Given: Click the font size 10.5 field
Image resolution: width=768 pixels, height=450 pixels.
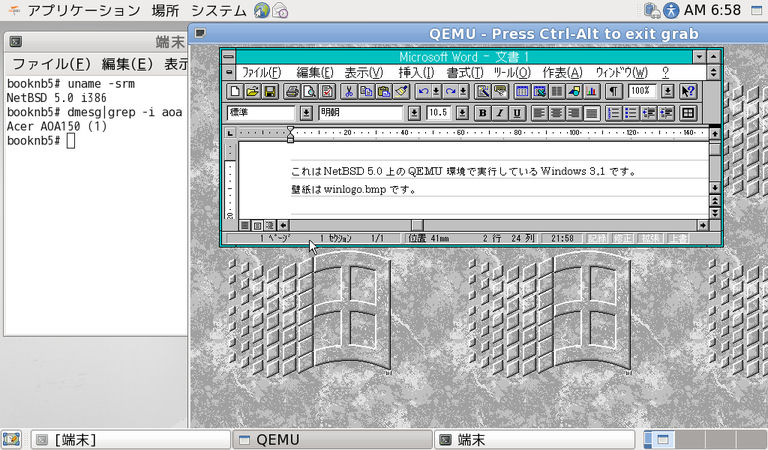Looking at the screenshot, I should tap(440, 113).
